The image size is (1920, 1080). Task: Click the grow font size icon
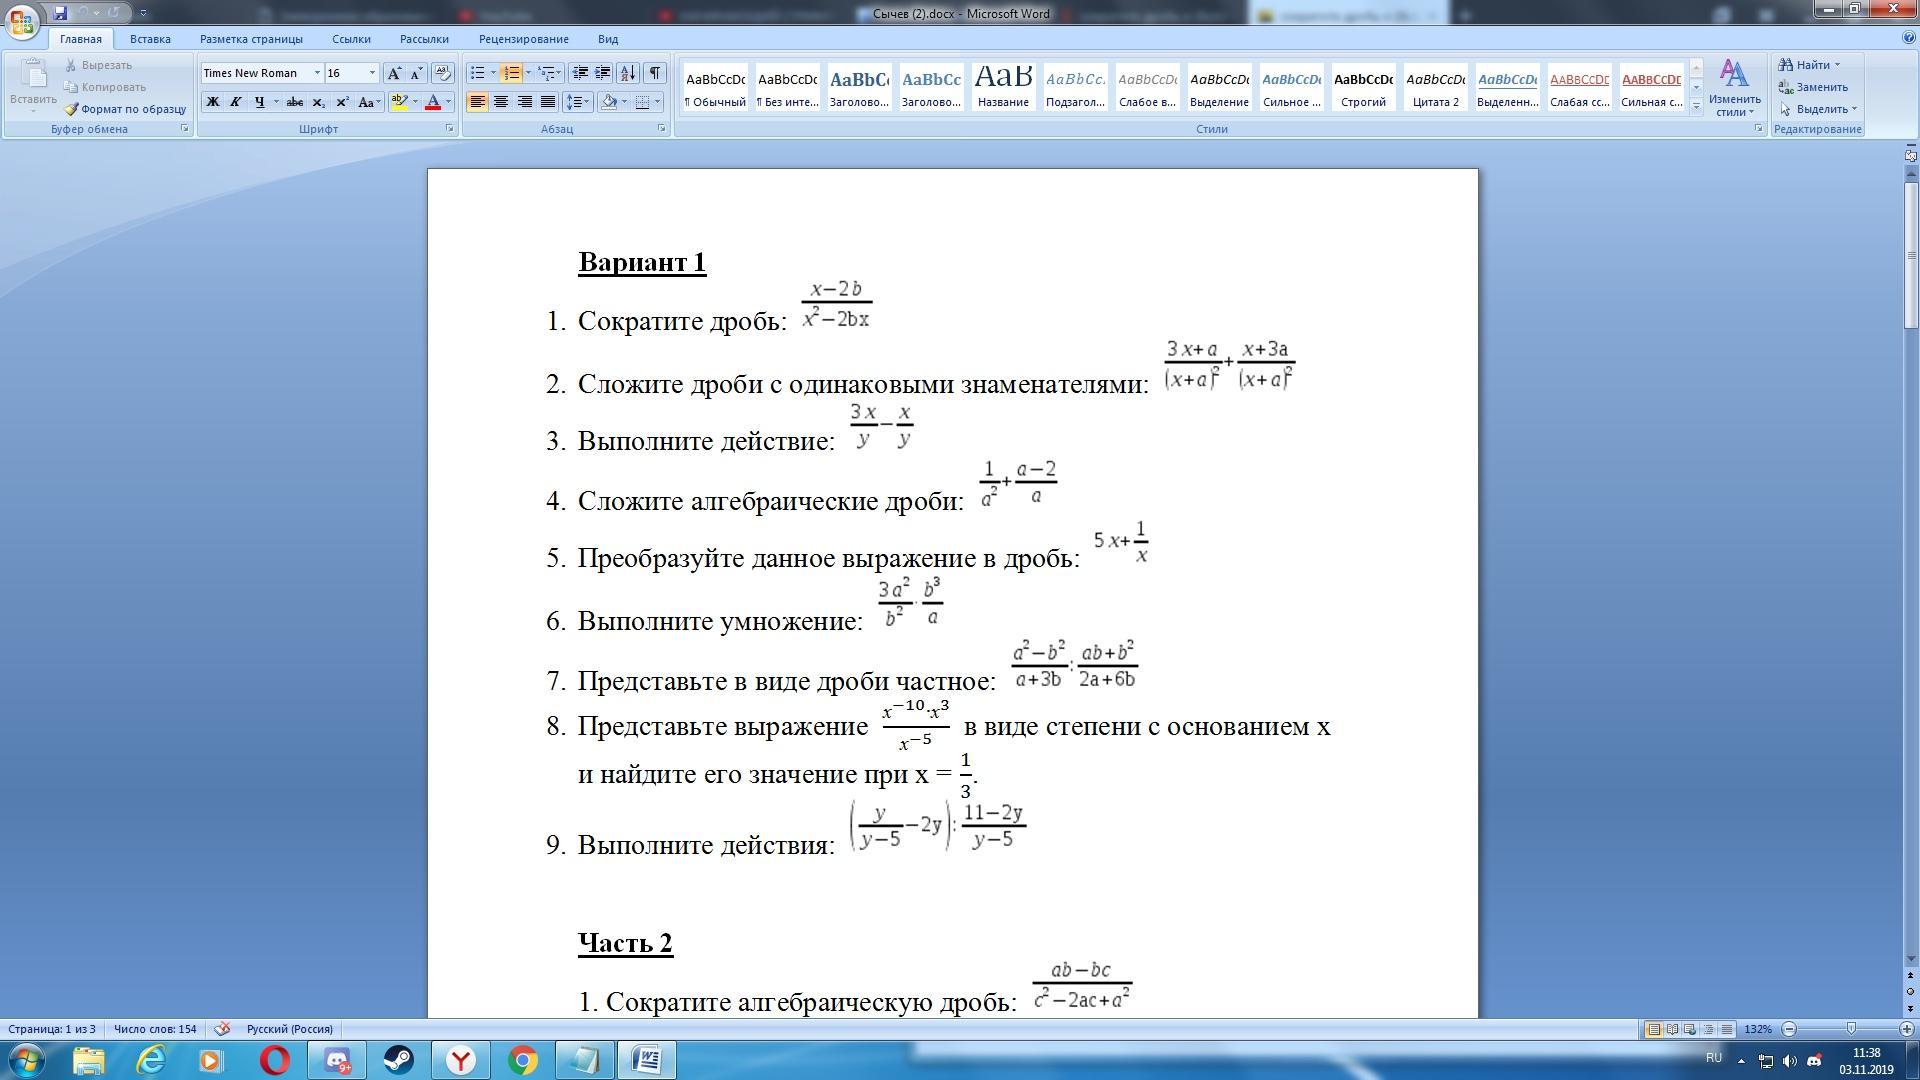click(394, 73)
